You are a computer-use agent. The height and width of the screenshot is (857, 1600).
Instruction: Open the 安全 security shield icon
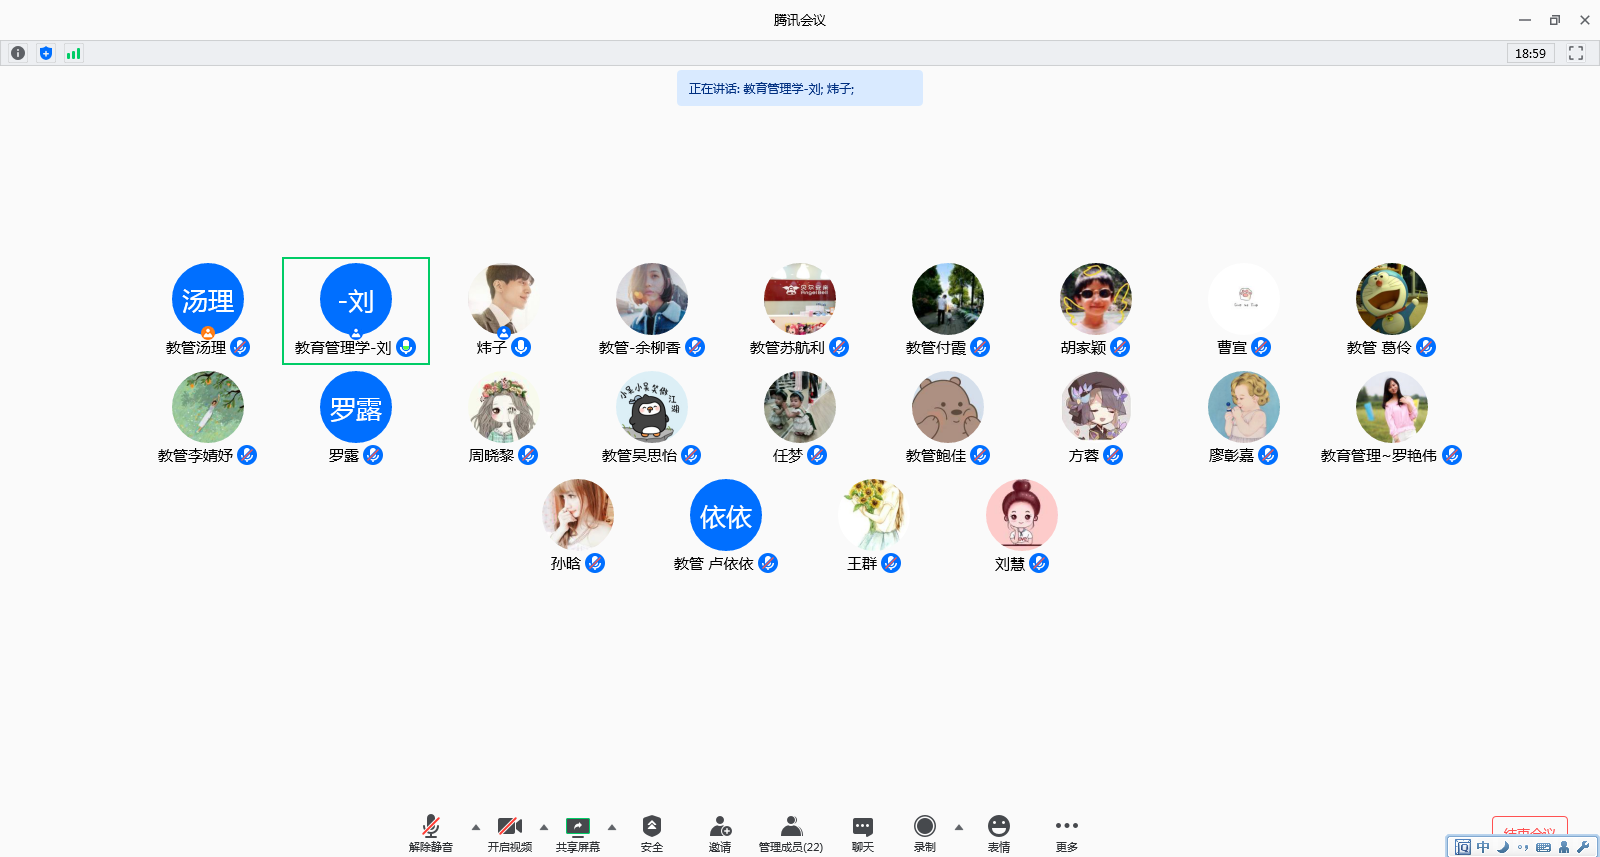point(652,831)
